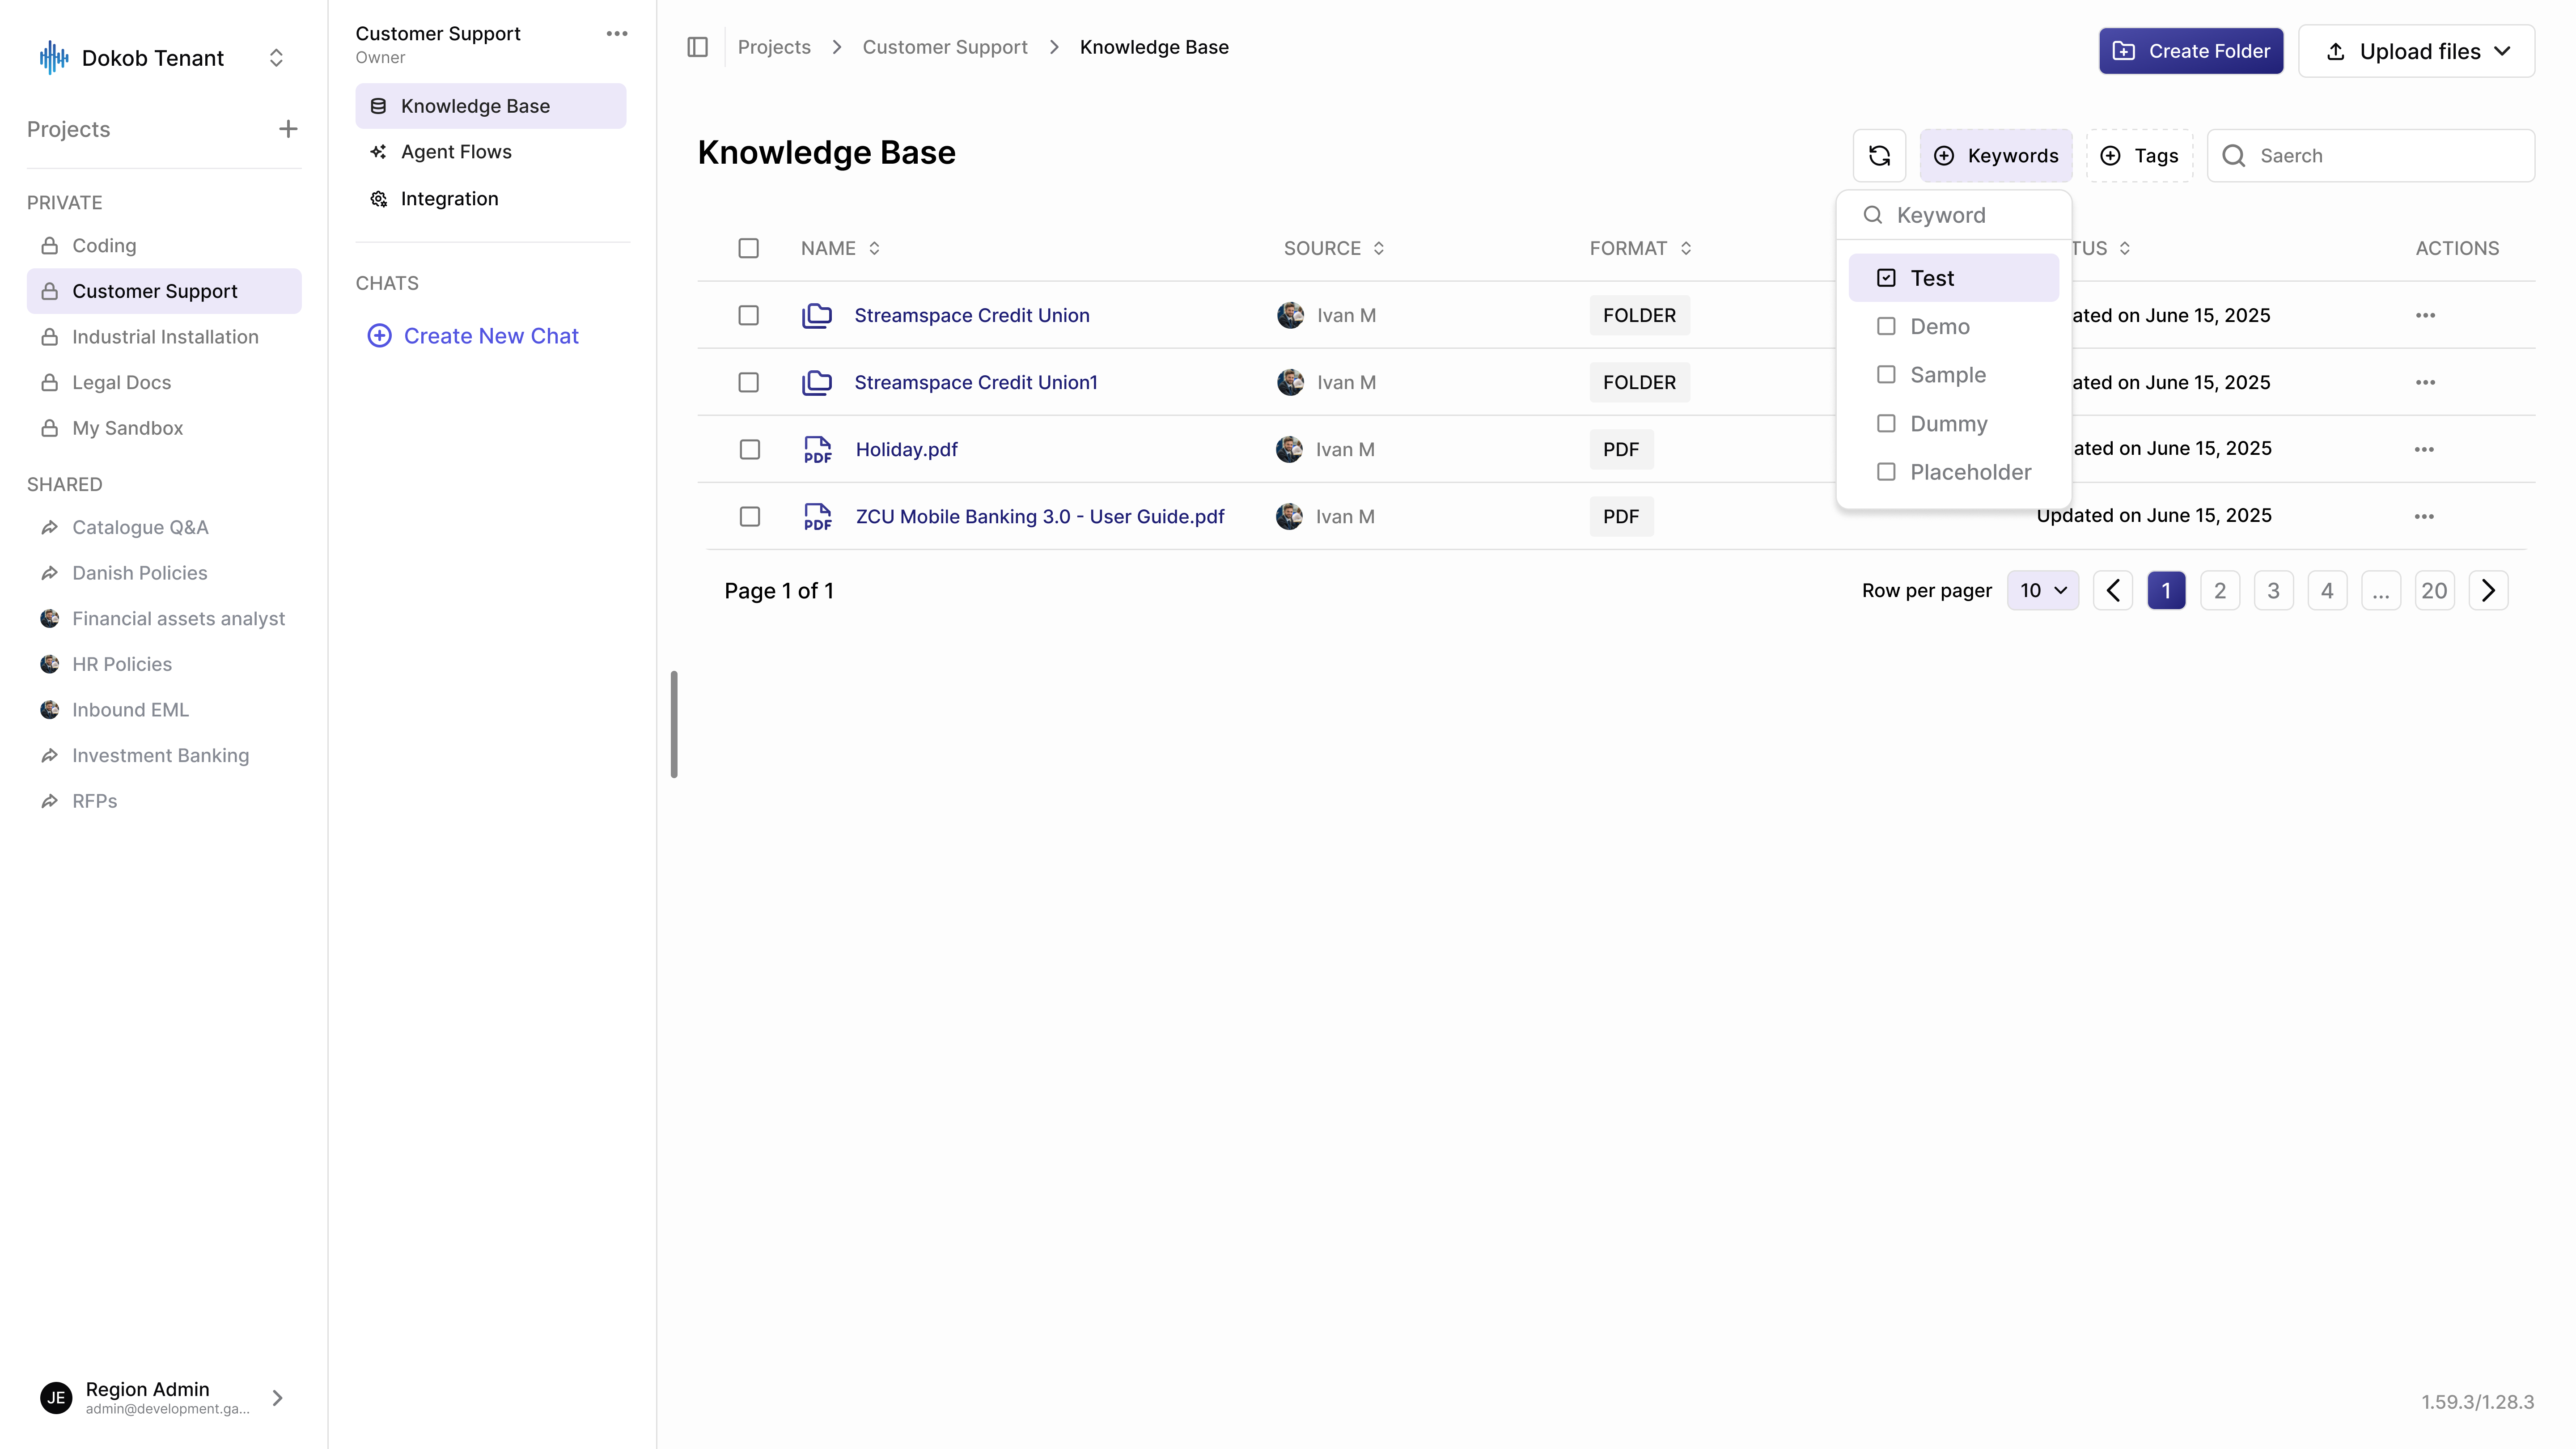Screen dimensions: 2576x1449
Task: Select the ZCU Mobile Banking row checkbox
Action: 749,516
